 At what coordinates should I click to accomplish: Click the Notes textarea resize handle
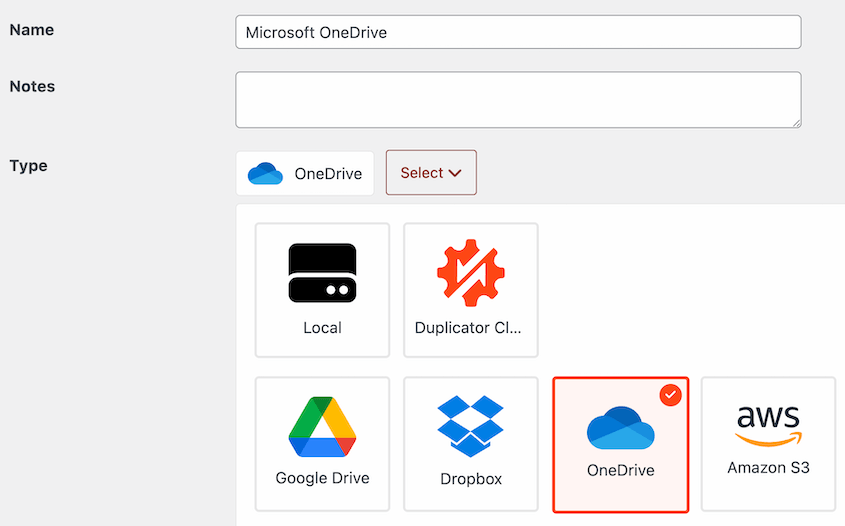coord(796,123)
